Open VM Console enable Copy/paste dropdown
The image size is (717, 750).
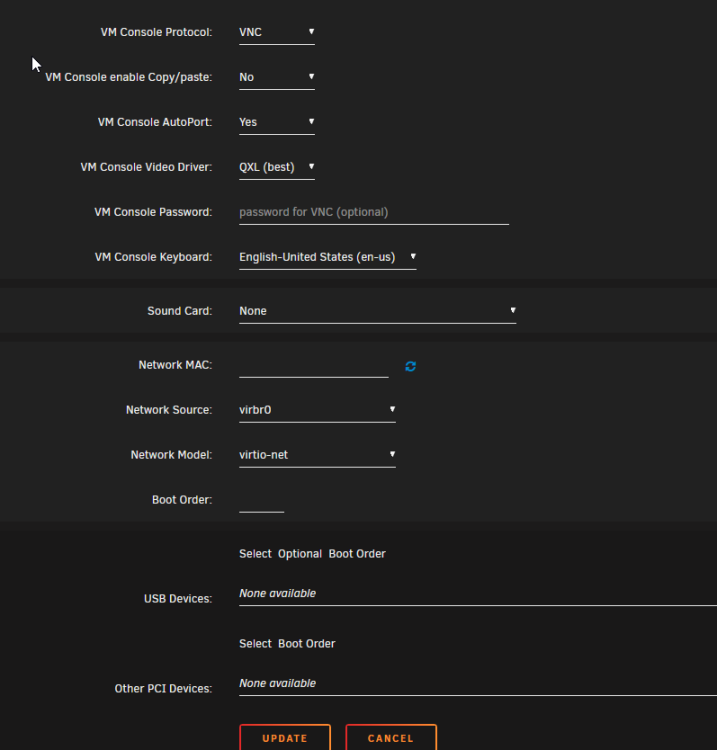tap(277, 77)
